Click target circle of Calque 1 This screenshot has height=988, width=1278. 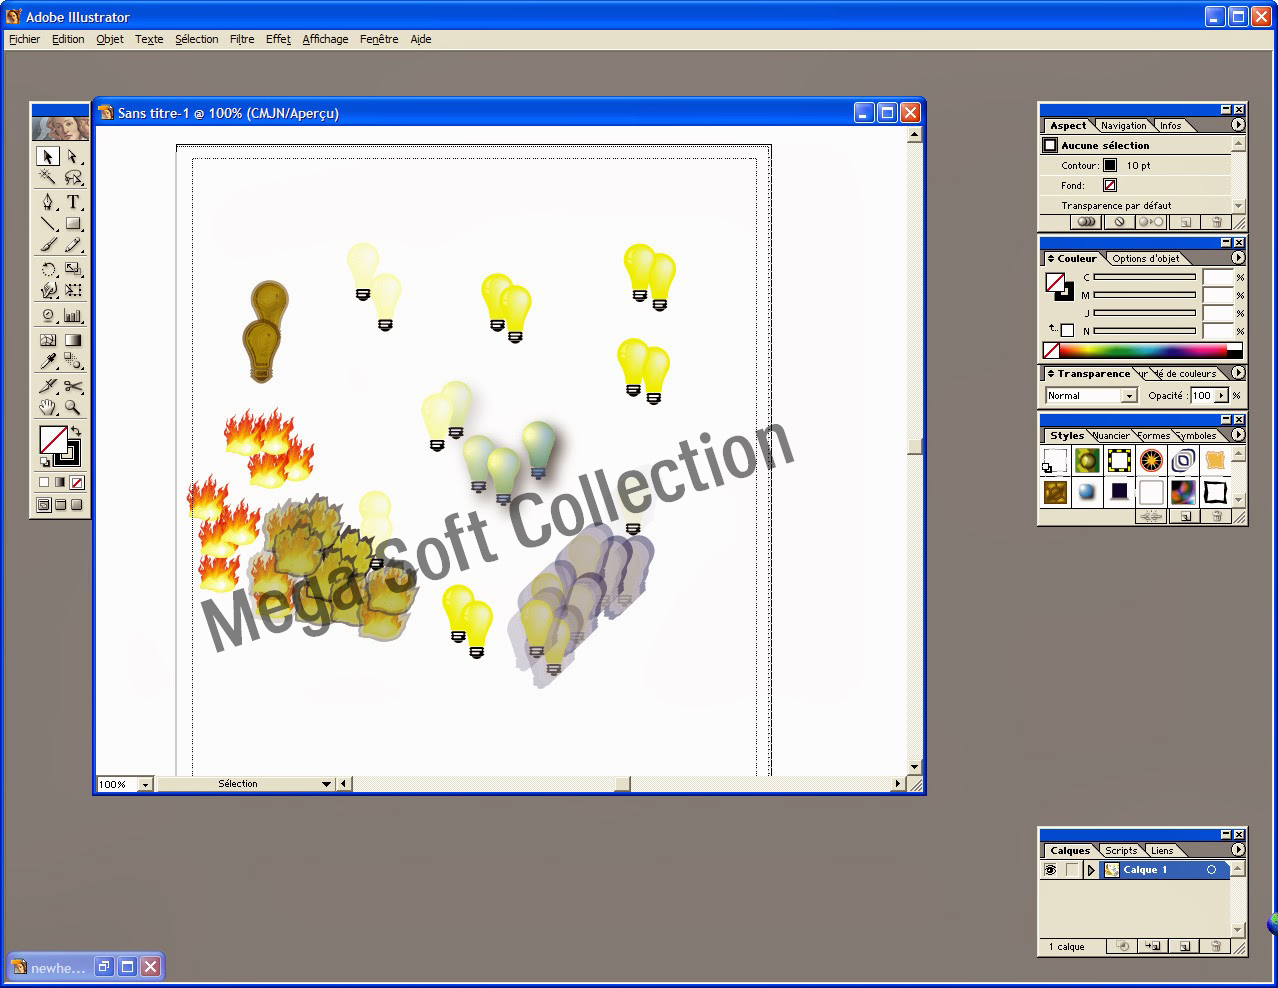[1211, 870]
